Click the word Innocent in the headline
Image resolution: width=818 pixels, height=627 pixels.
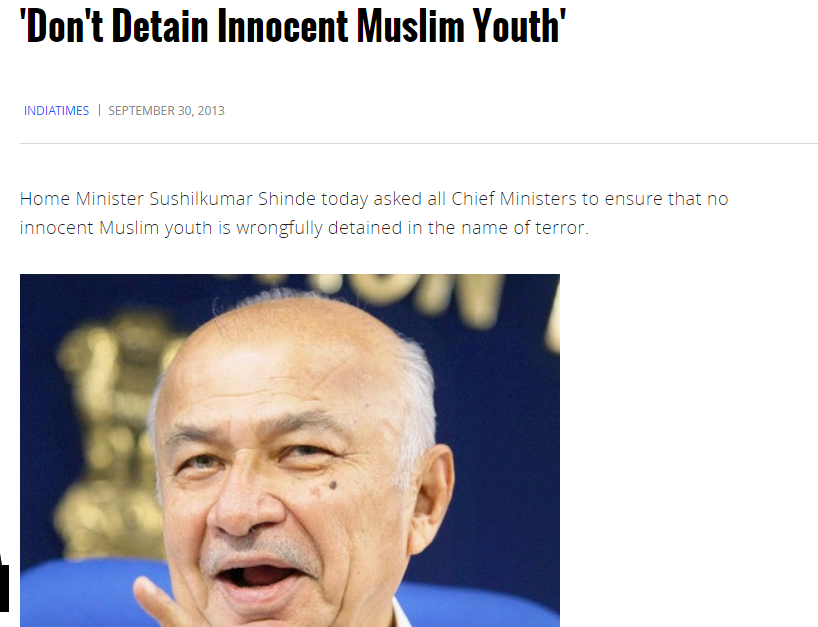coord(282,26)
